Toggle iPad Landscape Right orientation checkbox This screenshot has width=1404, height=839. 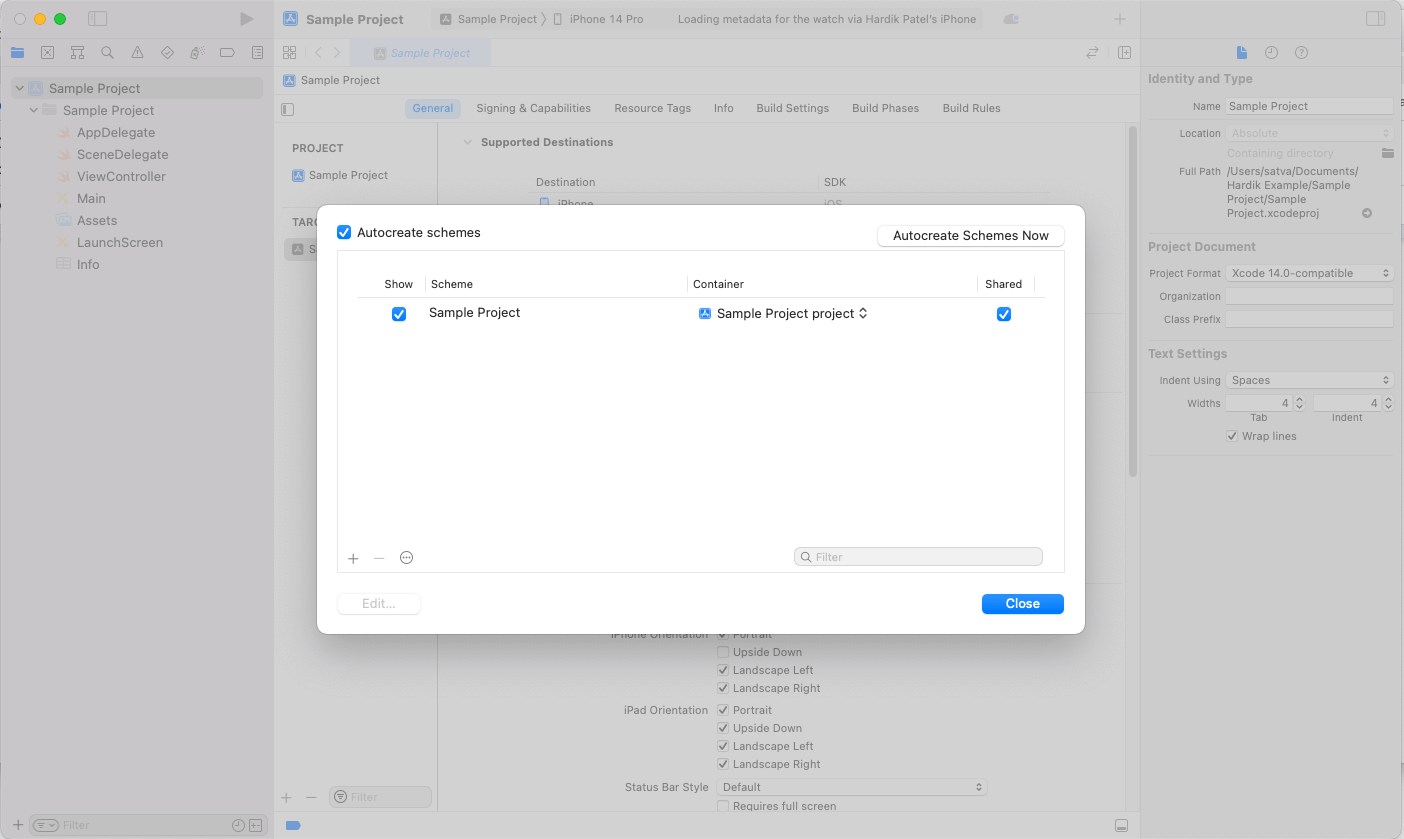click(723, 764)
